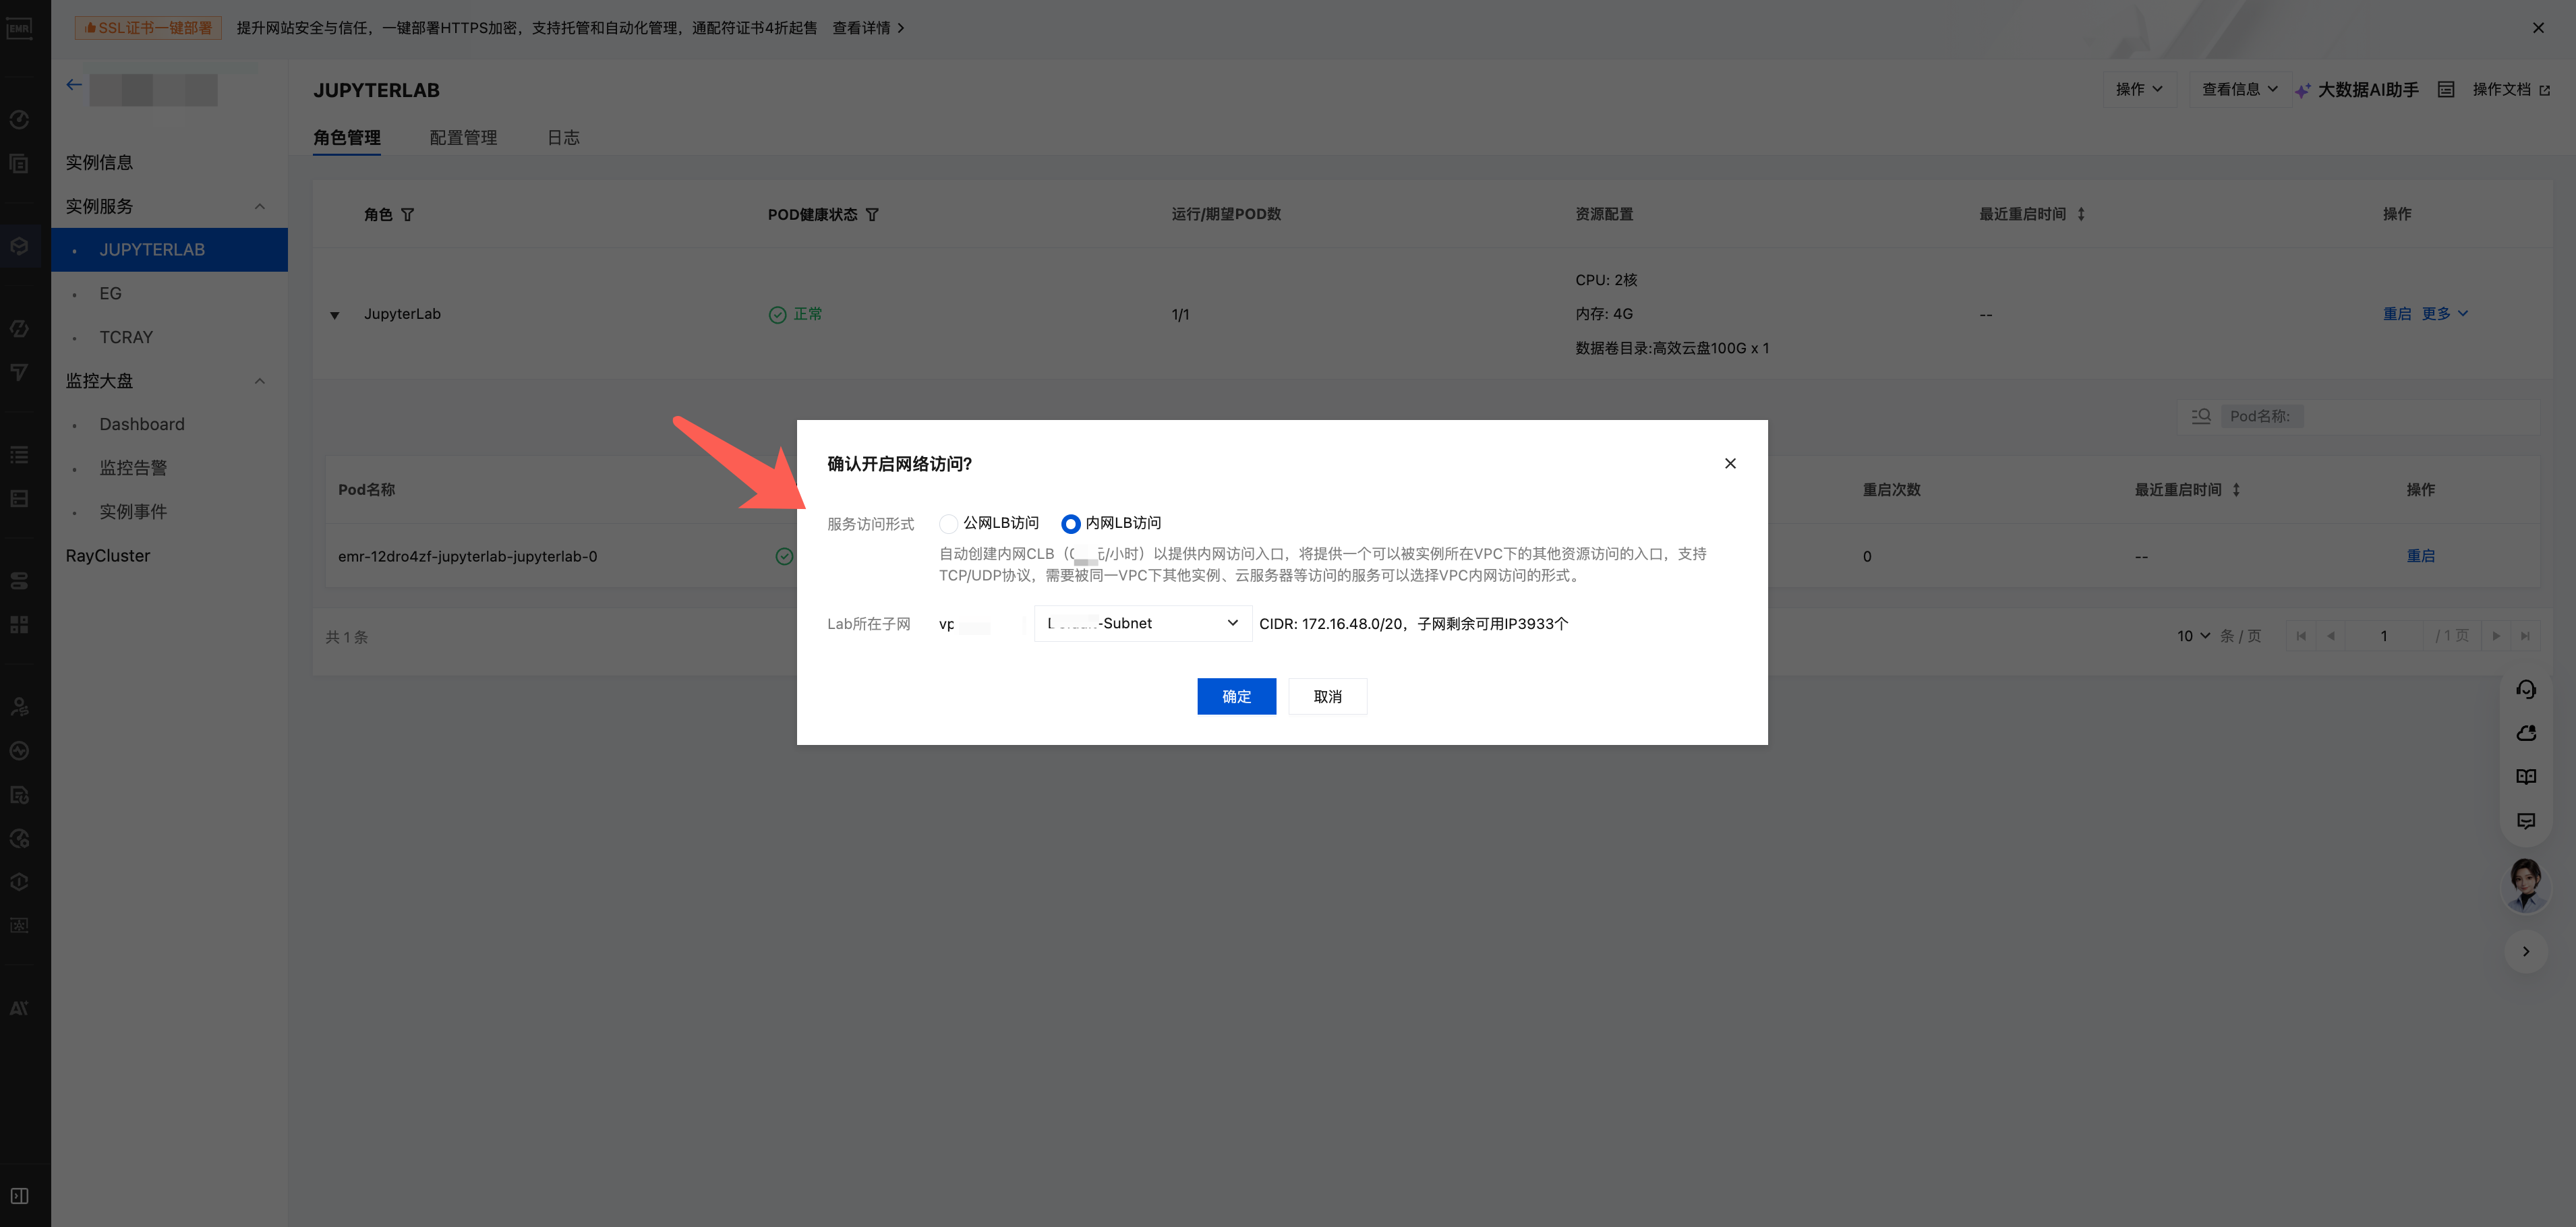2576x1227 pixels.
Task: Click the highlighted cube icon in dark sidebar
Action: 19,246
